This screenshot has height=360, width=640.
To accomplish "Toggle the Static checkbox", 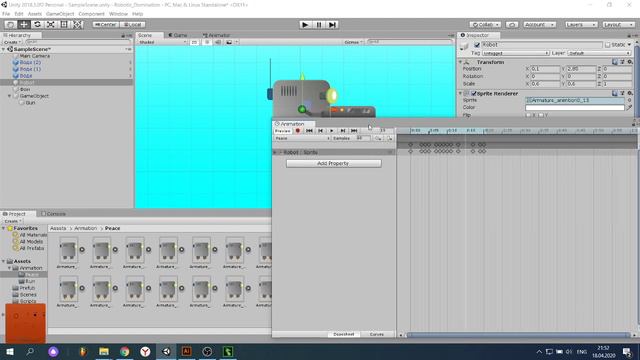I will pos(607,45).
